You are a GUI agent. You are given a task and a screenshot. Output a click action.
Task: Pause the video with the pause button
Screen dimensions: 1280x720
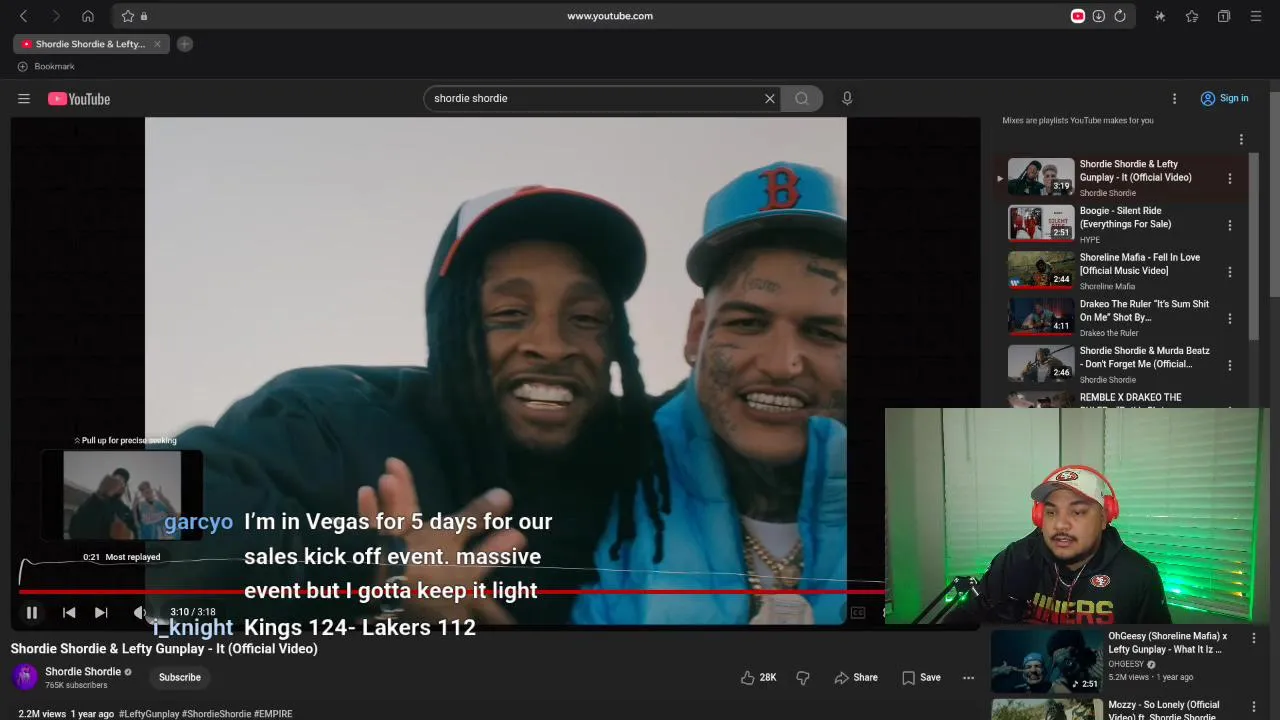click(x=31, y=612)
